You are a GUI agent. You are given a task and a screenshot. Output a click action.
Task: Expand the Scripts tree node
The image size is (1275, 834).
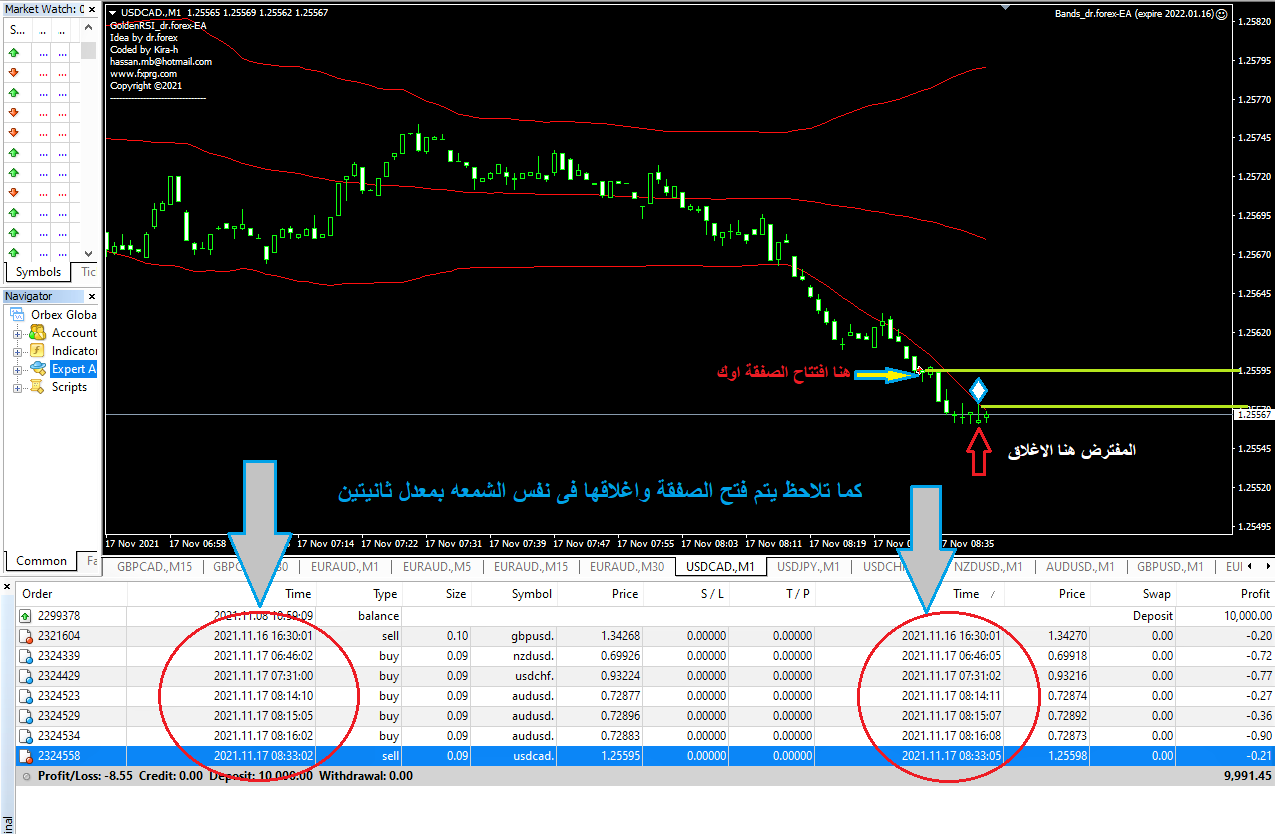click(17, 388)
